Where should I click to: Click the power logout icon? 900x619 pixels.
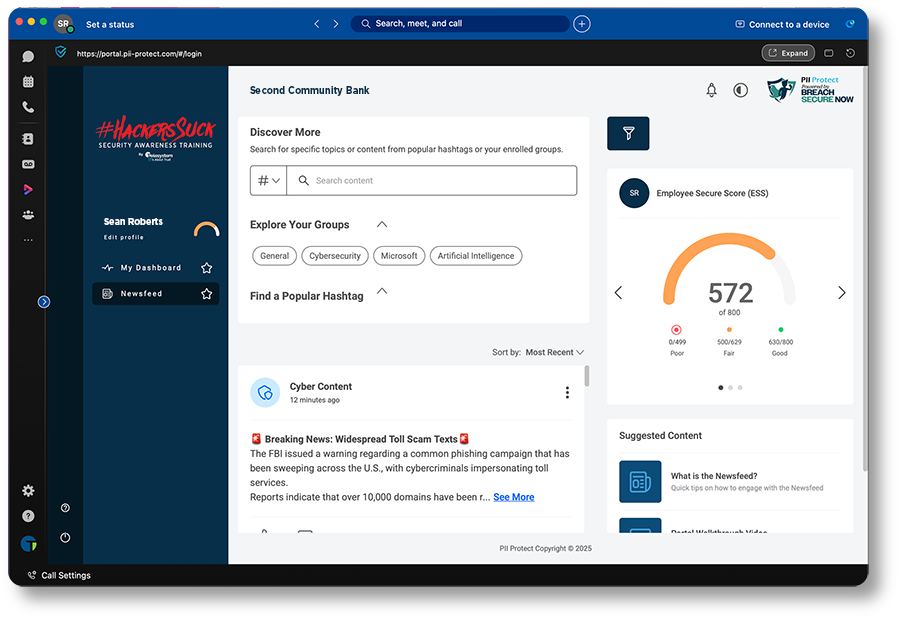[65, 537]
